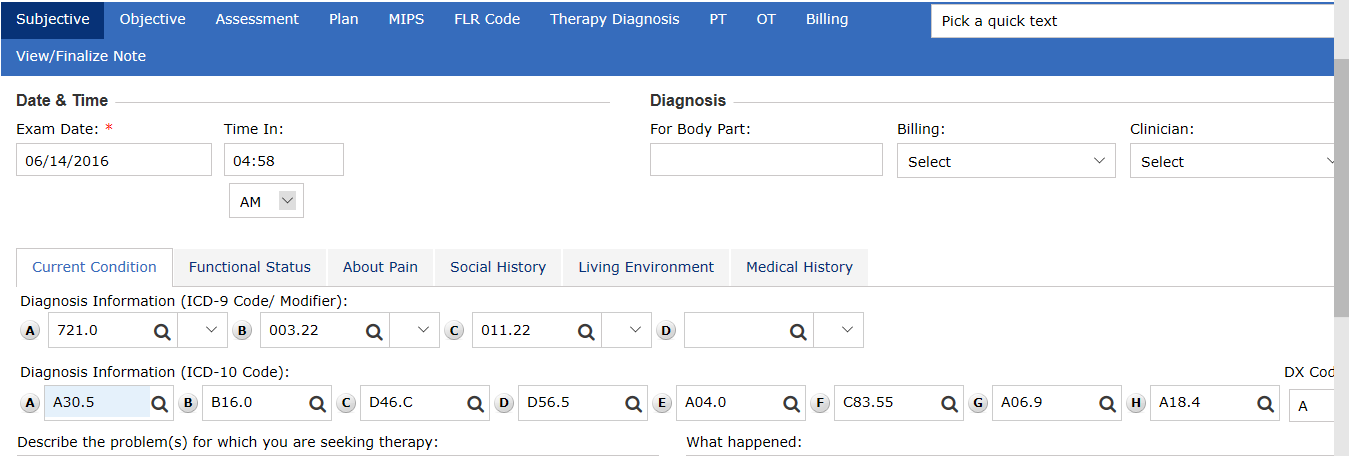Click the magnifier next to ICD-10 code D46.C
This screenshot has width=1349, height=456.
476,403
